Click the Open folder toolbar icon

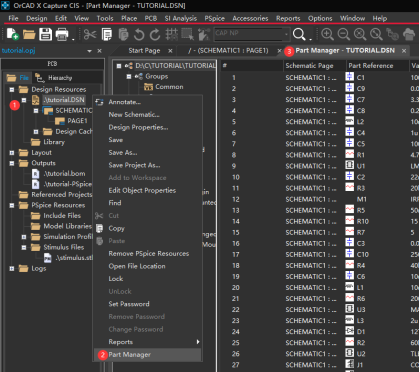29,34
